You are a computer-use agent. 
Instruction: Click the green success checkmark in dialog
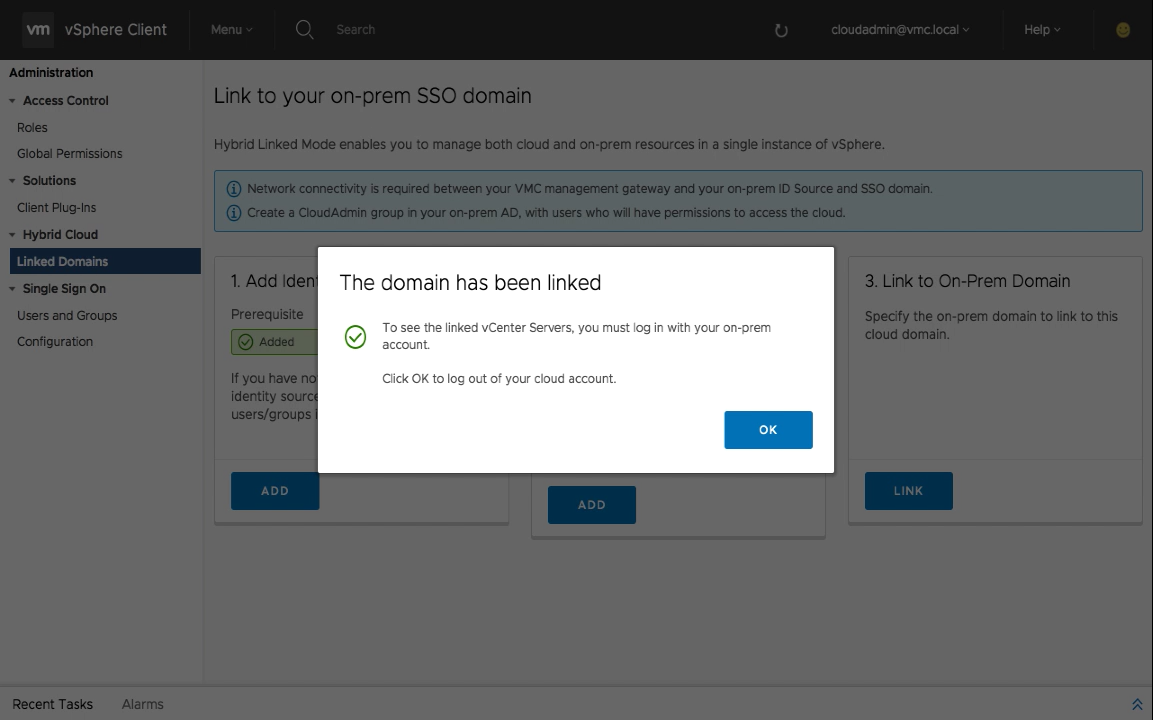point(355,337)
